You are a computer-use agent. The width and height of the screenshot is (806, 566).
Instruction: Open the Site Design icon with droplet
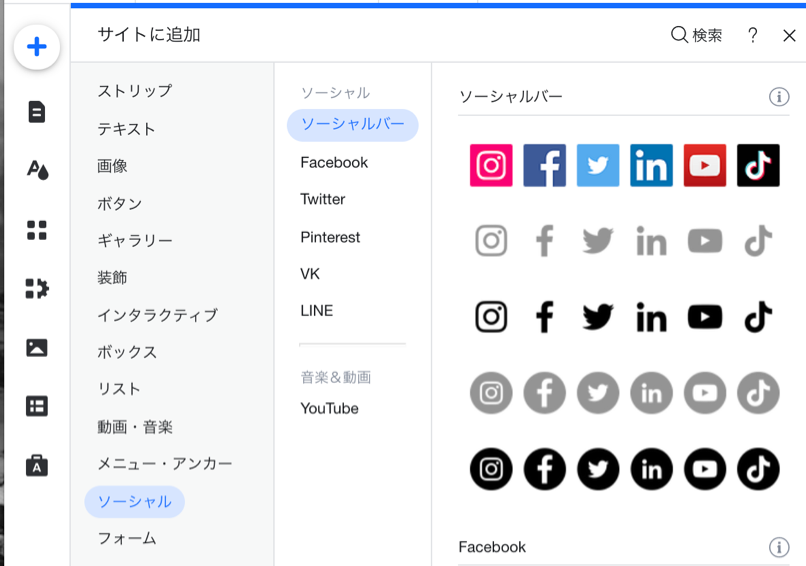pos(37,170)
